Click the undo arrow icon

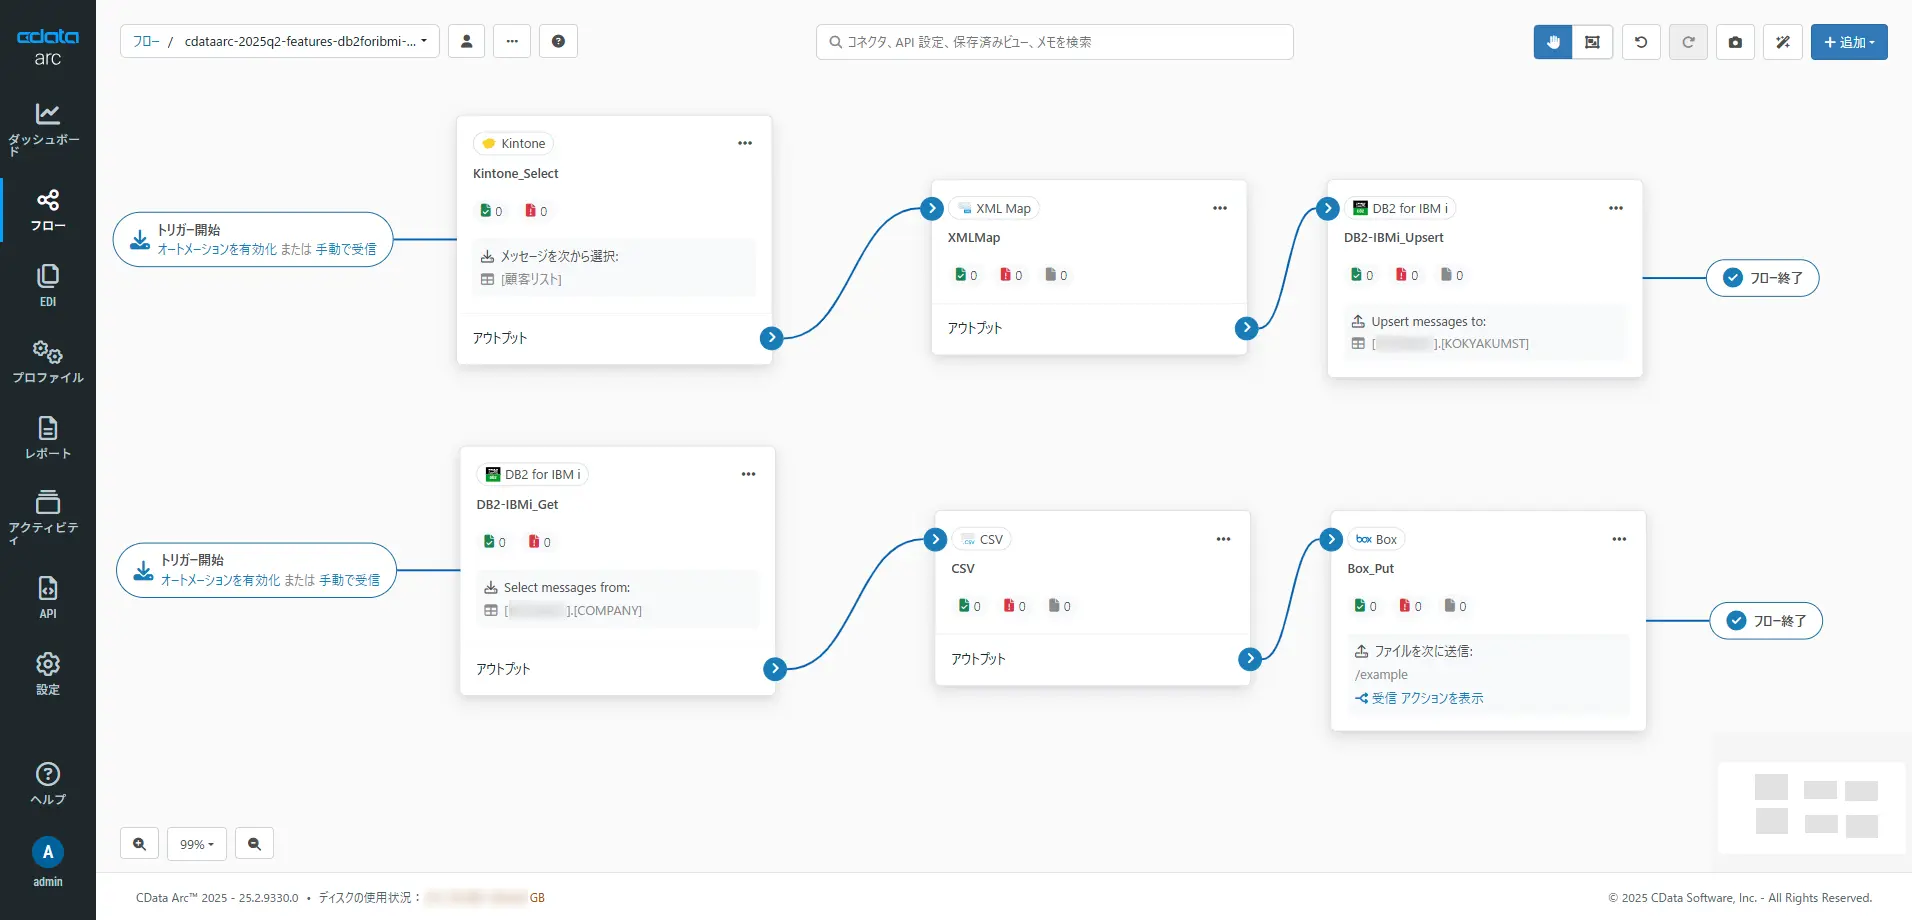coord(1641,42)
